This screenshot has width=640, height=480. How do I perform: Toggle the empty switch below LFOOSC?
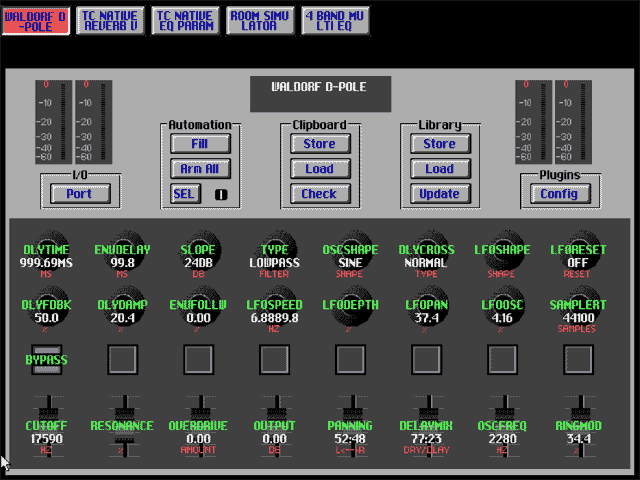(x=502, y=360)
